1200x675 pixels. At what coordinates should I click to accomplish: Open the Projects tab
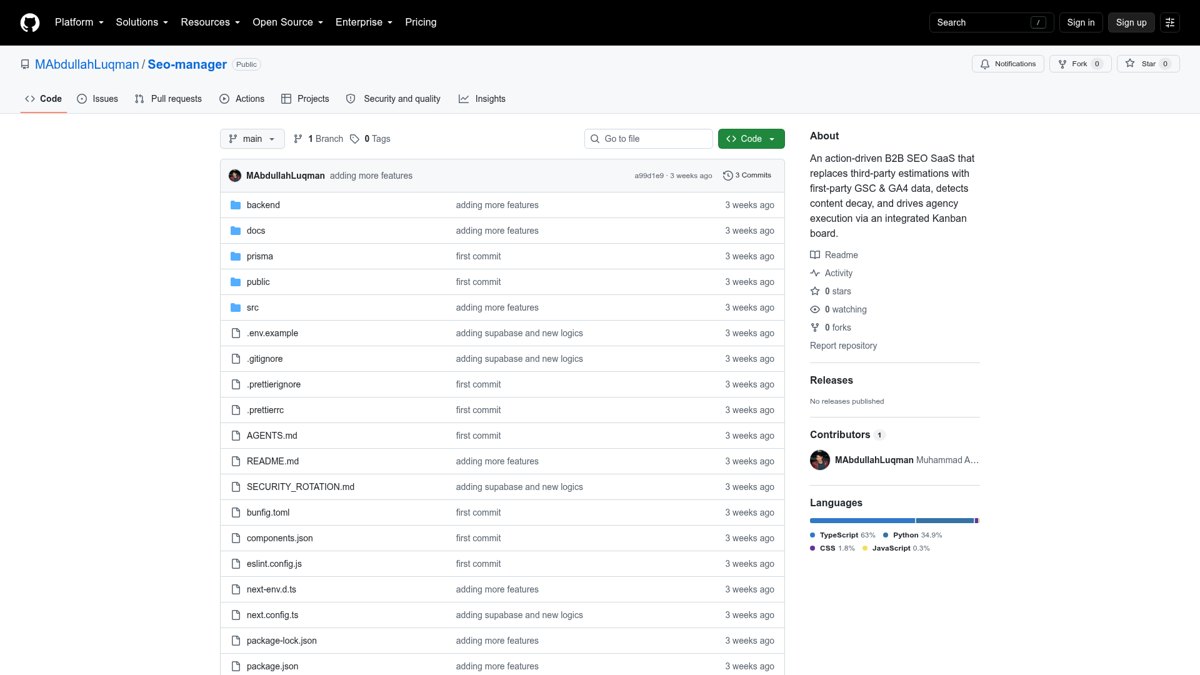305,99
